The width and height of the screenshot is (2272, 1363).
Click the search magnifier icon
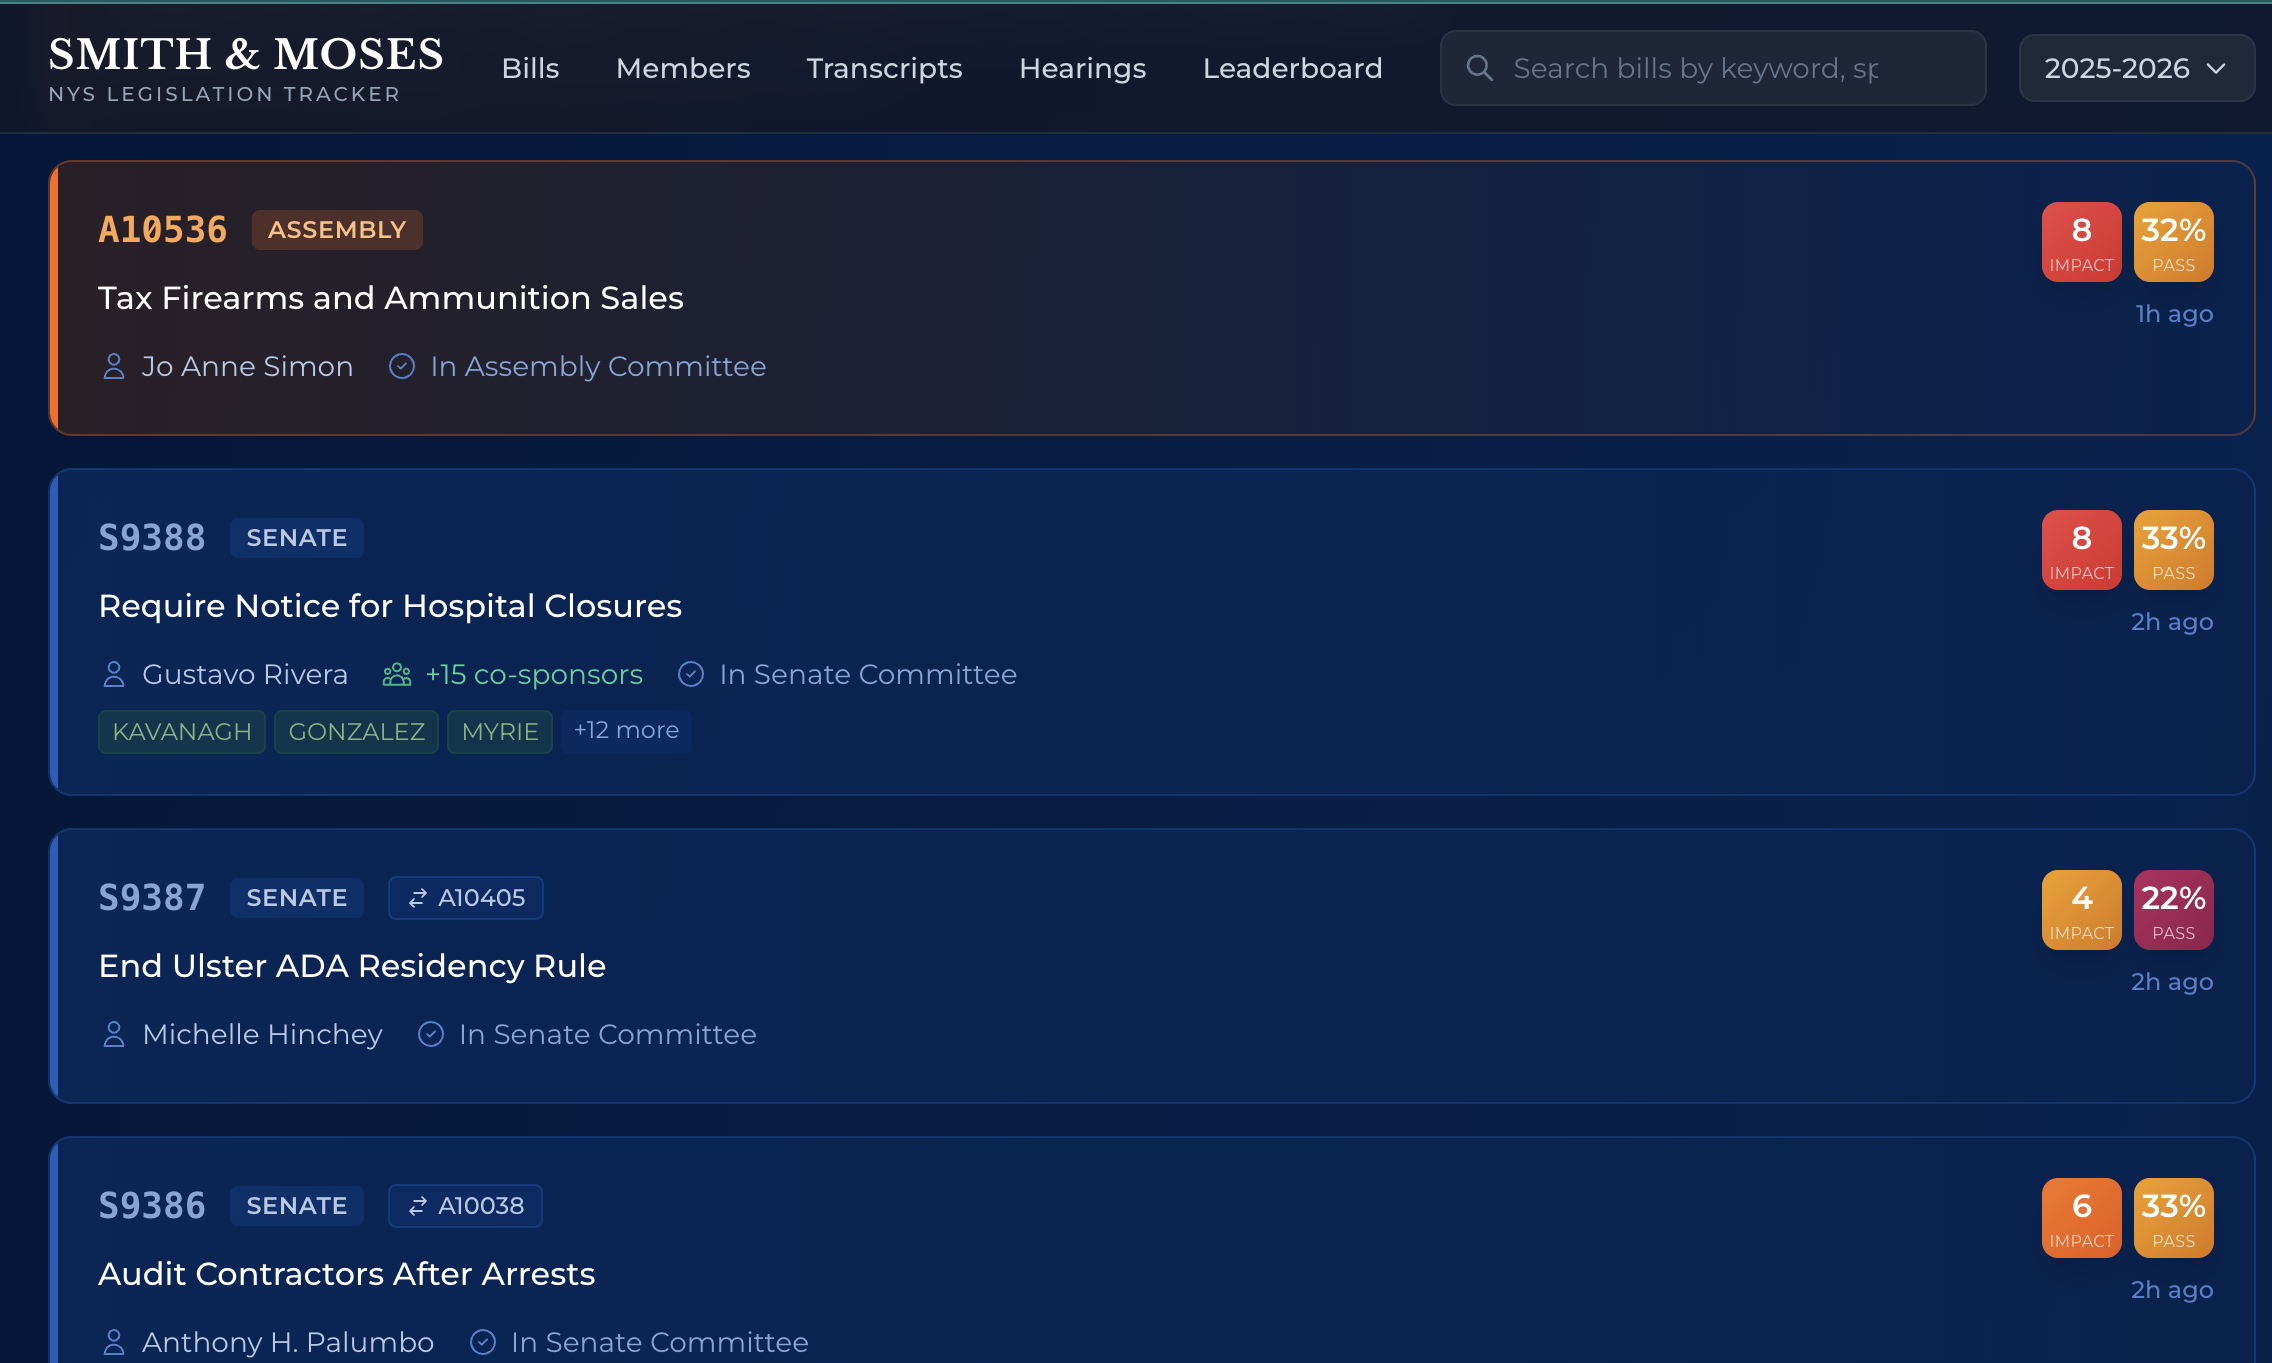point(1479,68)
